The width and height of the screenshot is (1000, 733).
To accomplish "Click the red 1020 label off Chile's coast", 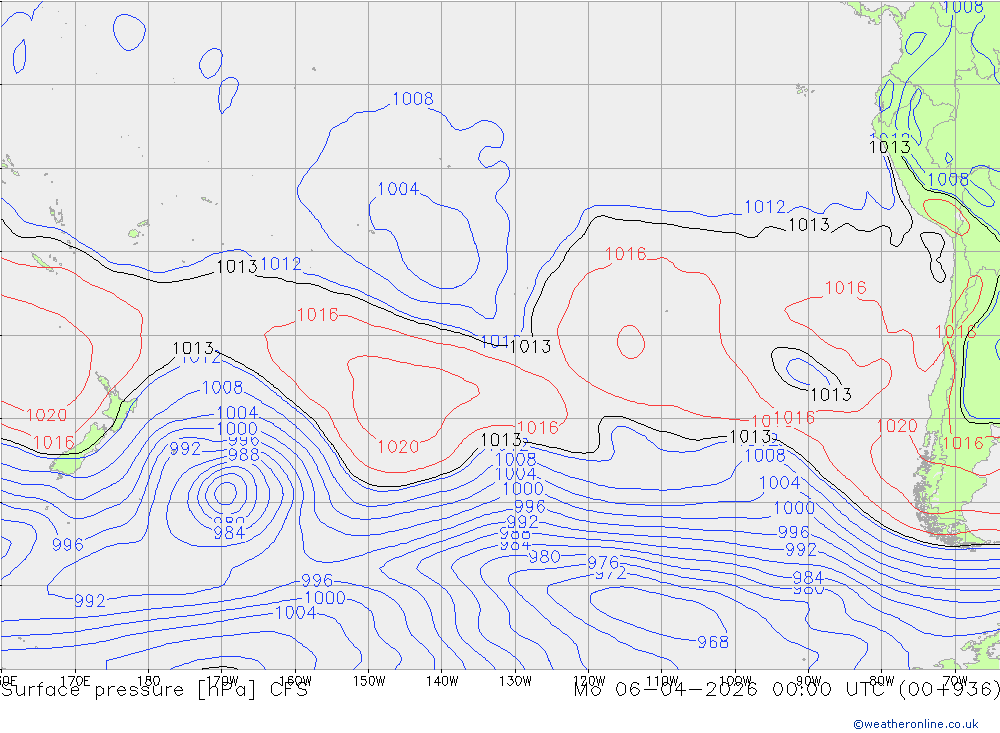I will [897, 426].
